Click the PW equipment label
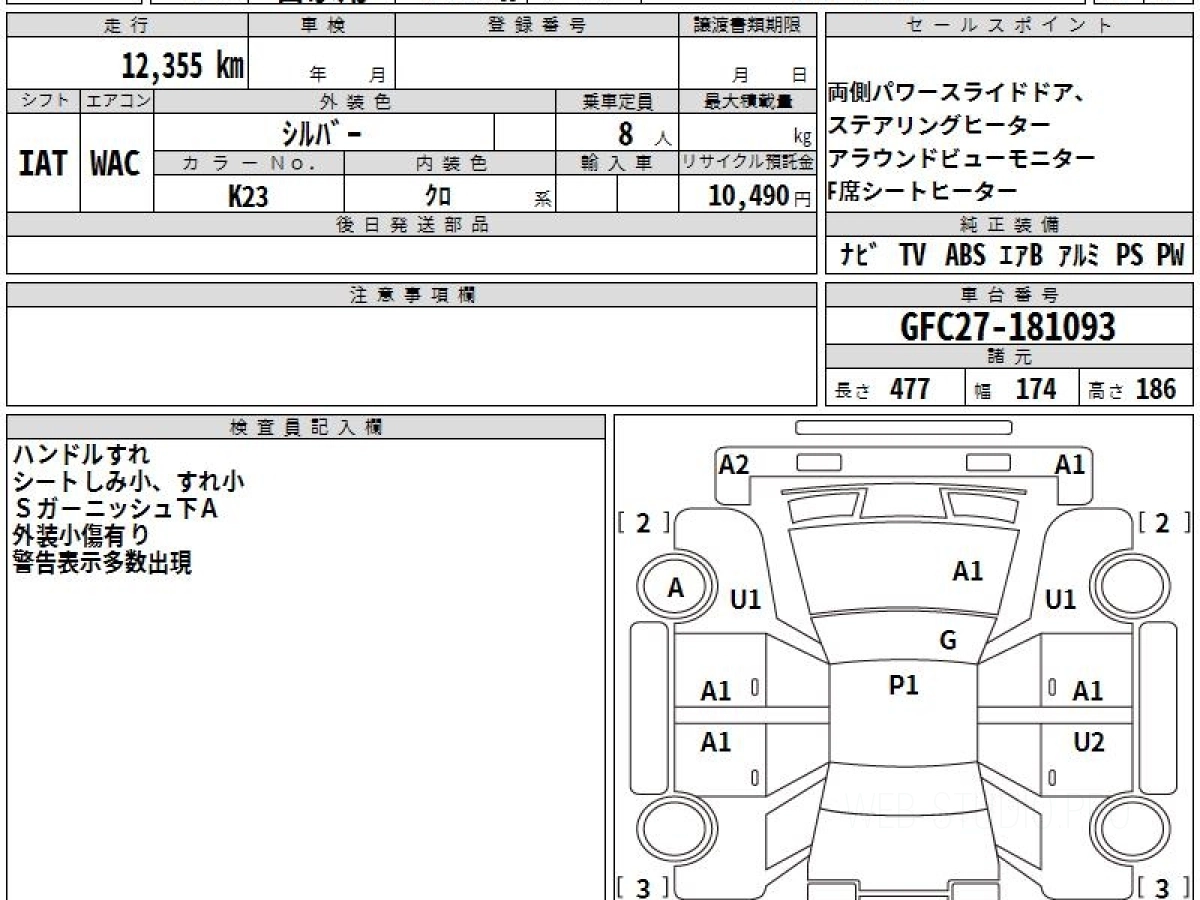 tap(1169, 256)
